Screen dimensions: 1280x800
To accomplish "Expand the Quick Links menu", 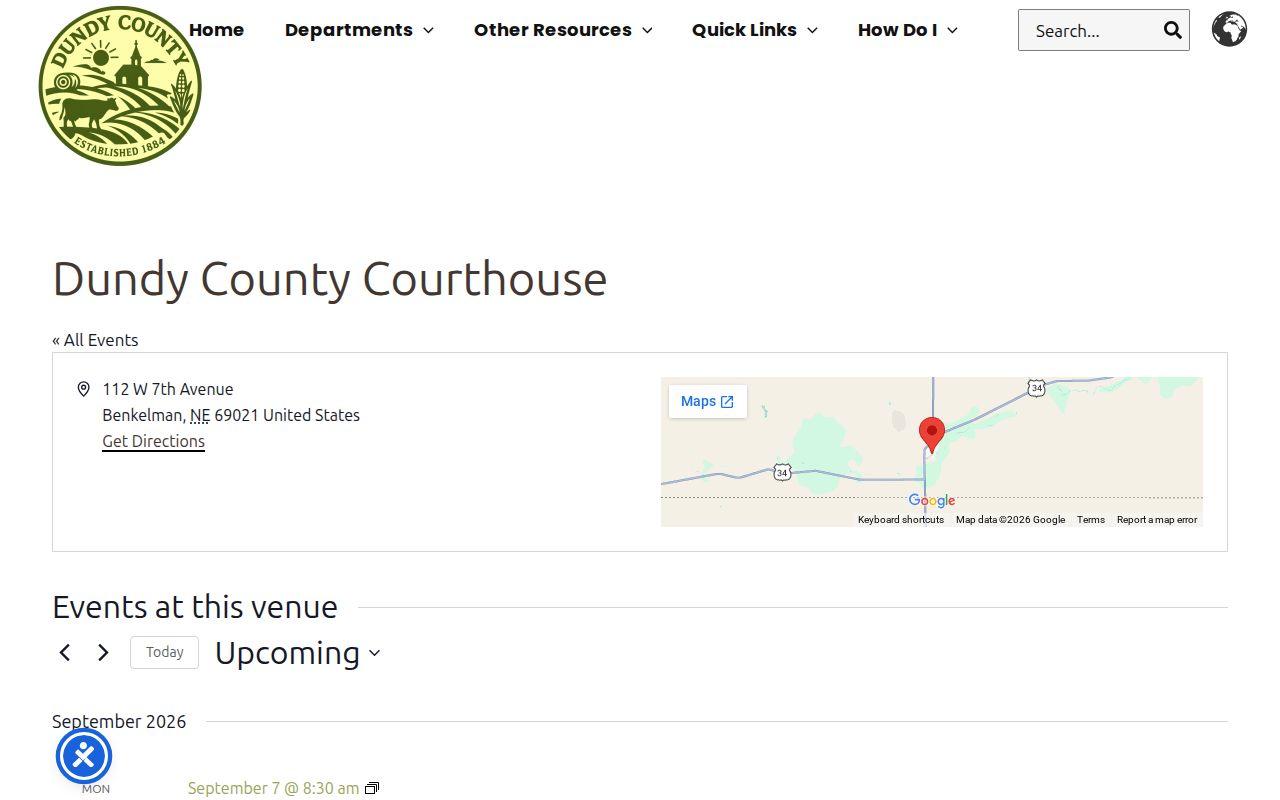I will tap(755, 30).
